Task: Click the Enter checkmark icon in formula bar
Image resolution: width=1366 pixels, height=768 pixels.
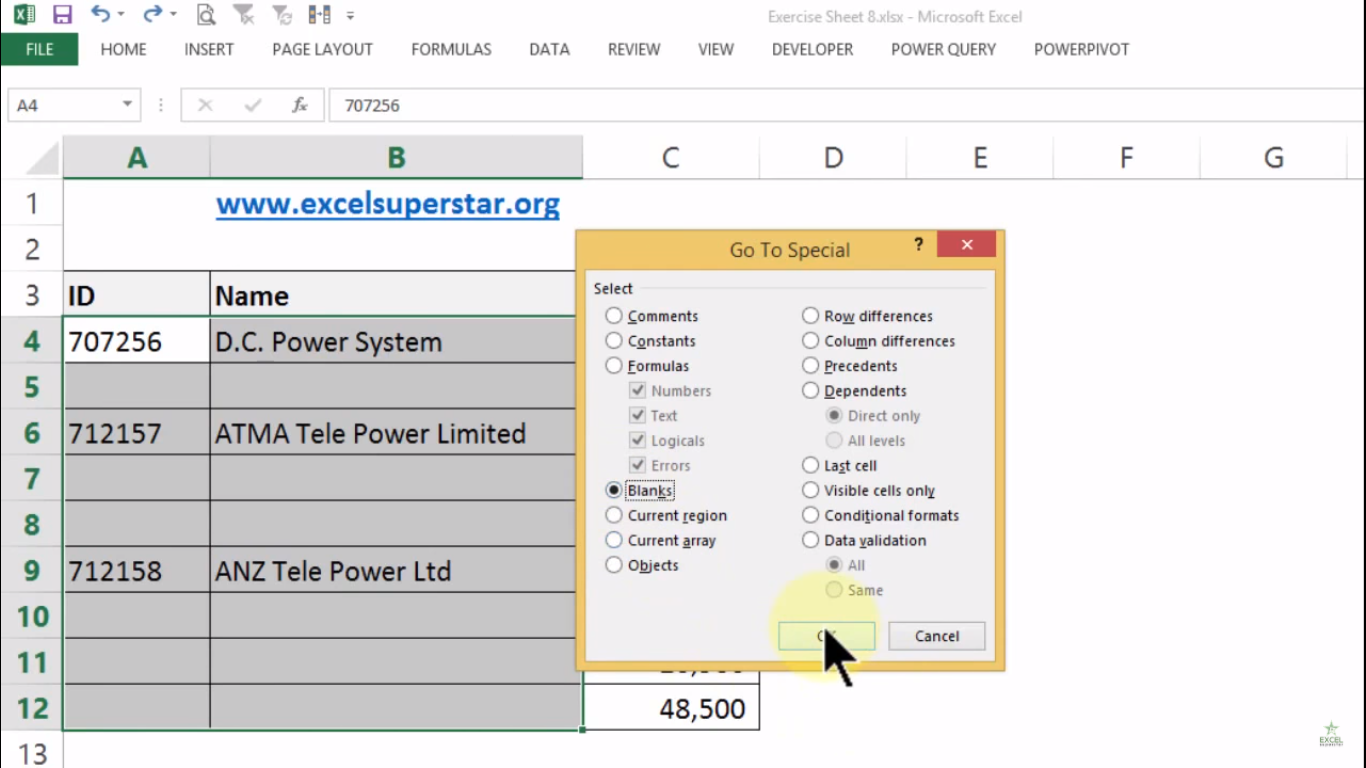Action: (x=252, y=105)
